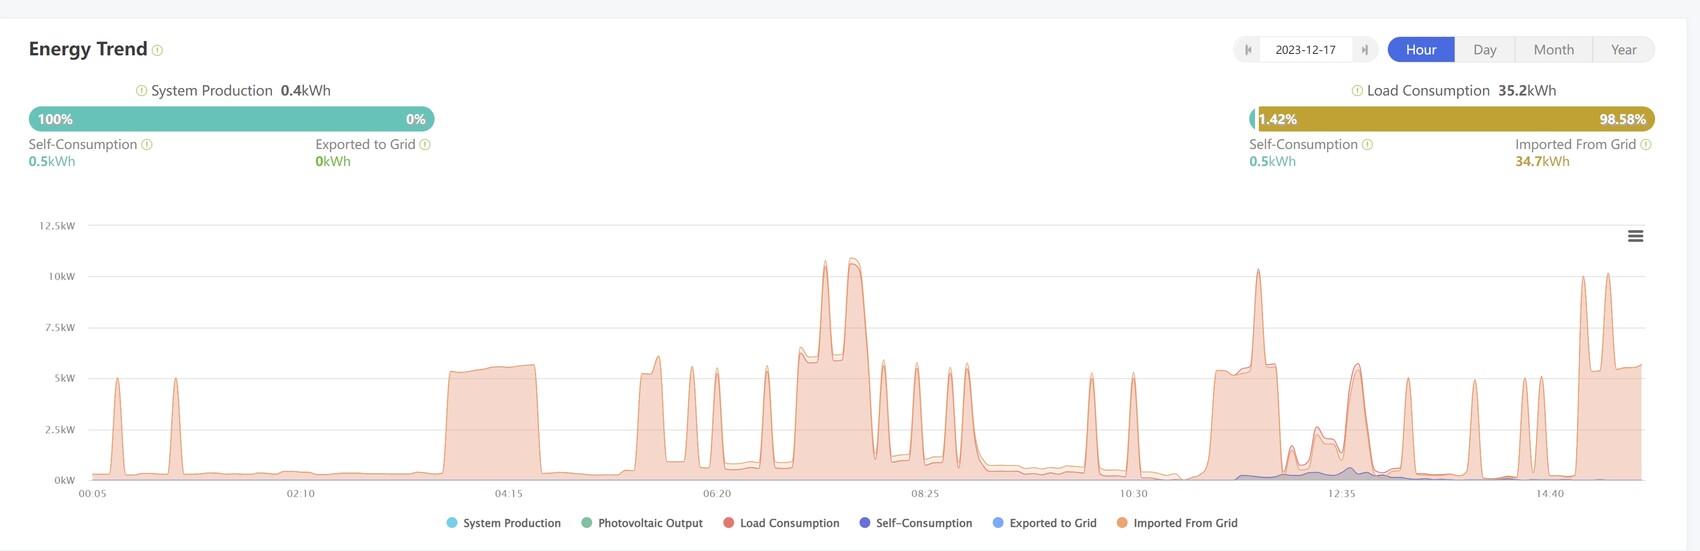1700x551 pixels.
Task: Switch to the Day view tab
Action: [x=1484, y=50]
